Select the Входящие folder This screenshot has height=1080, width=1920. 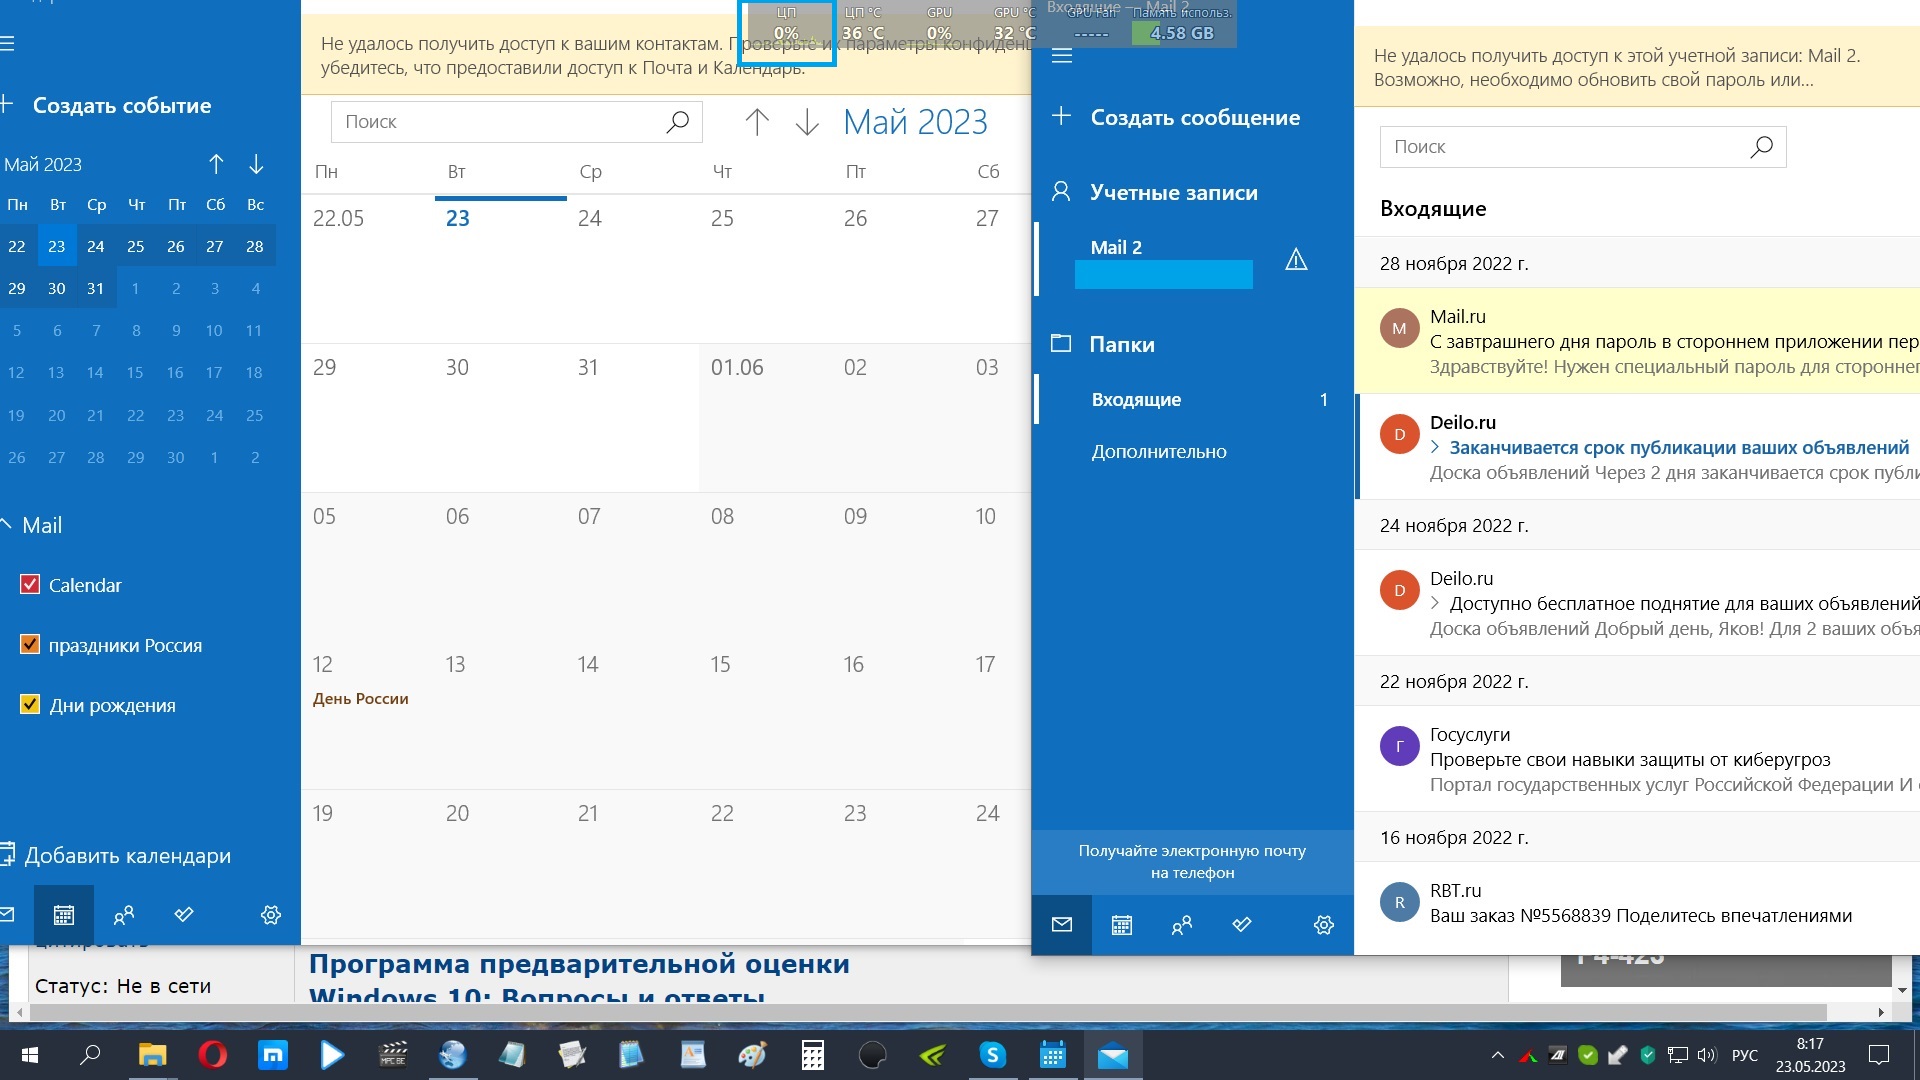pyautogui.click(x=1136, y=399)
